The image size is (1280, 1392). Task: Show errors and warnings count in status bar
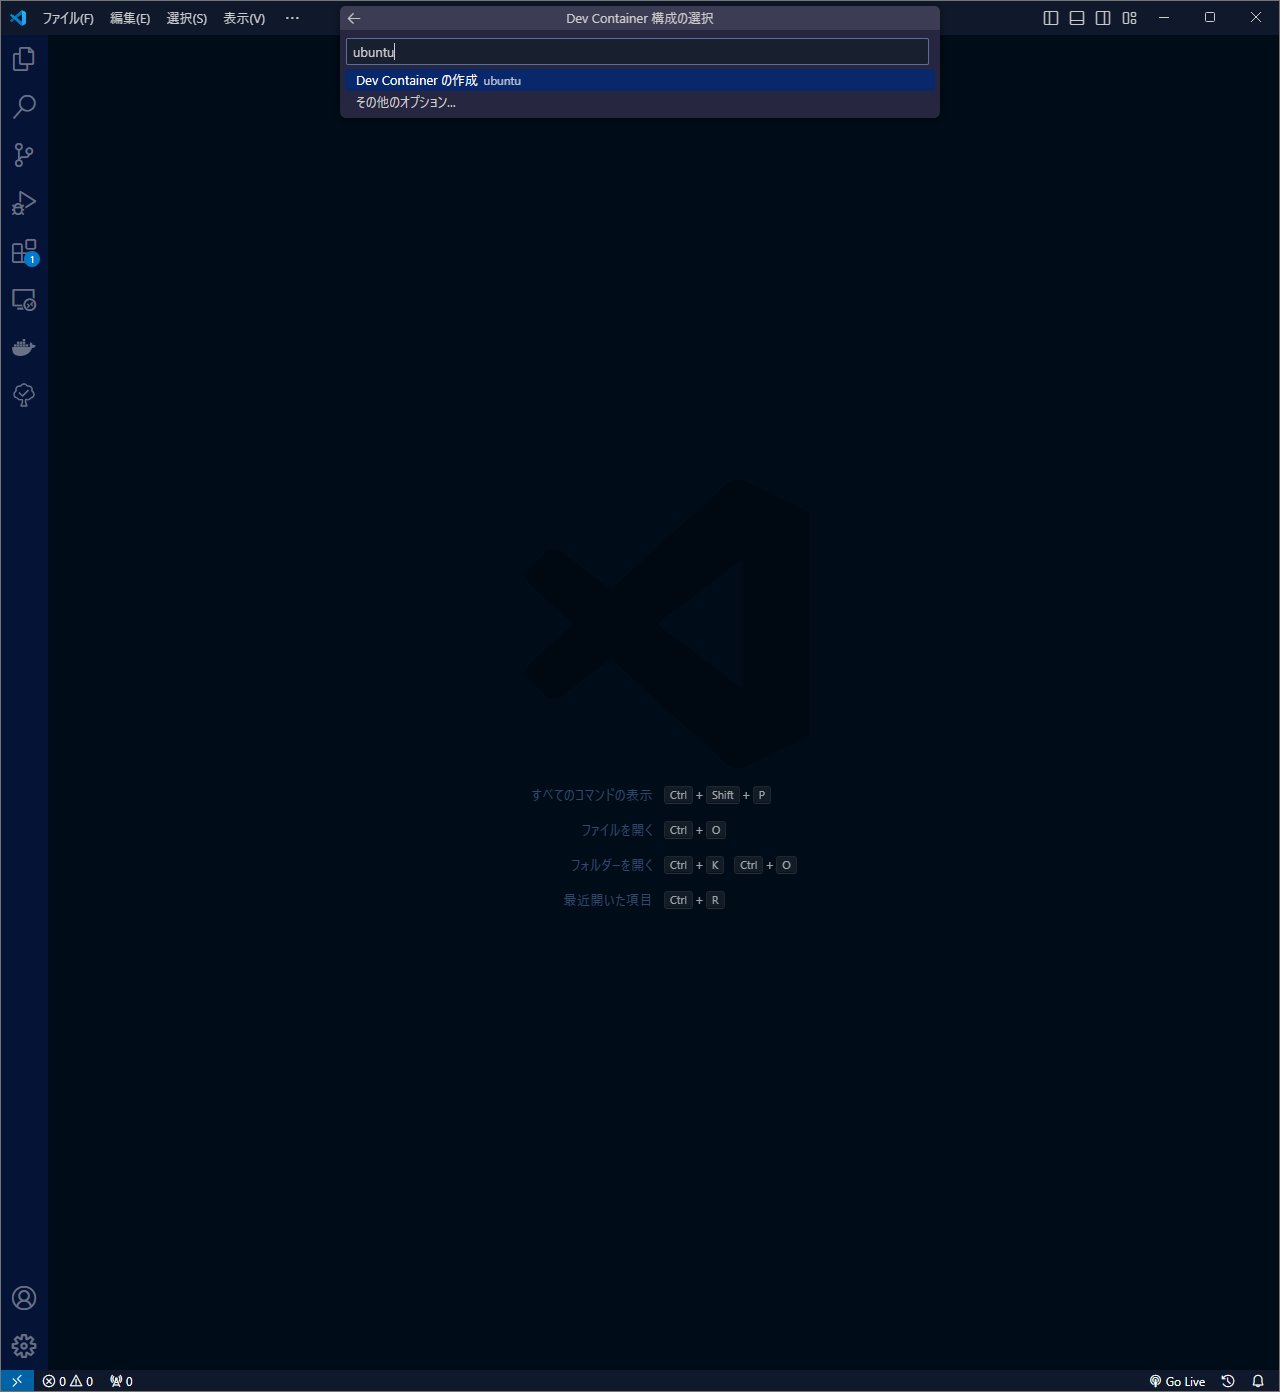[x=68, y=1381]
